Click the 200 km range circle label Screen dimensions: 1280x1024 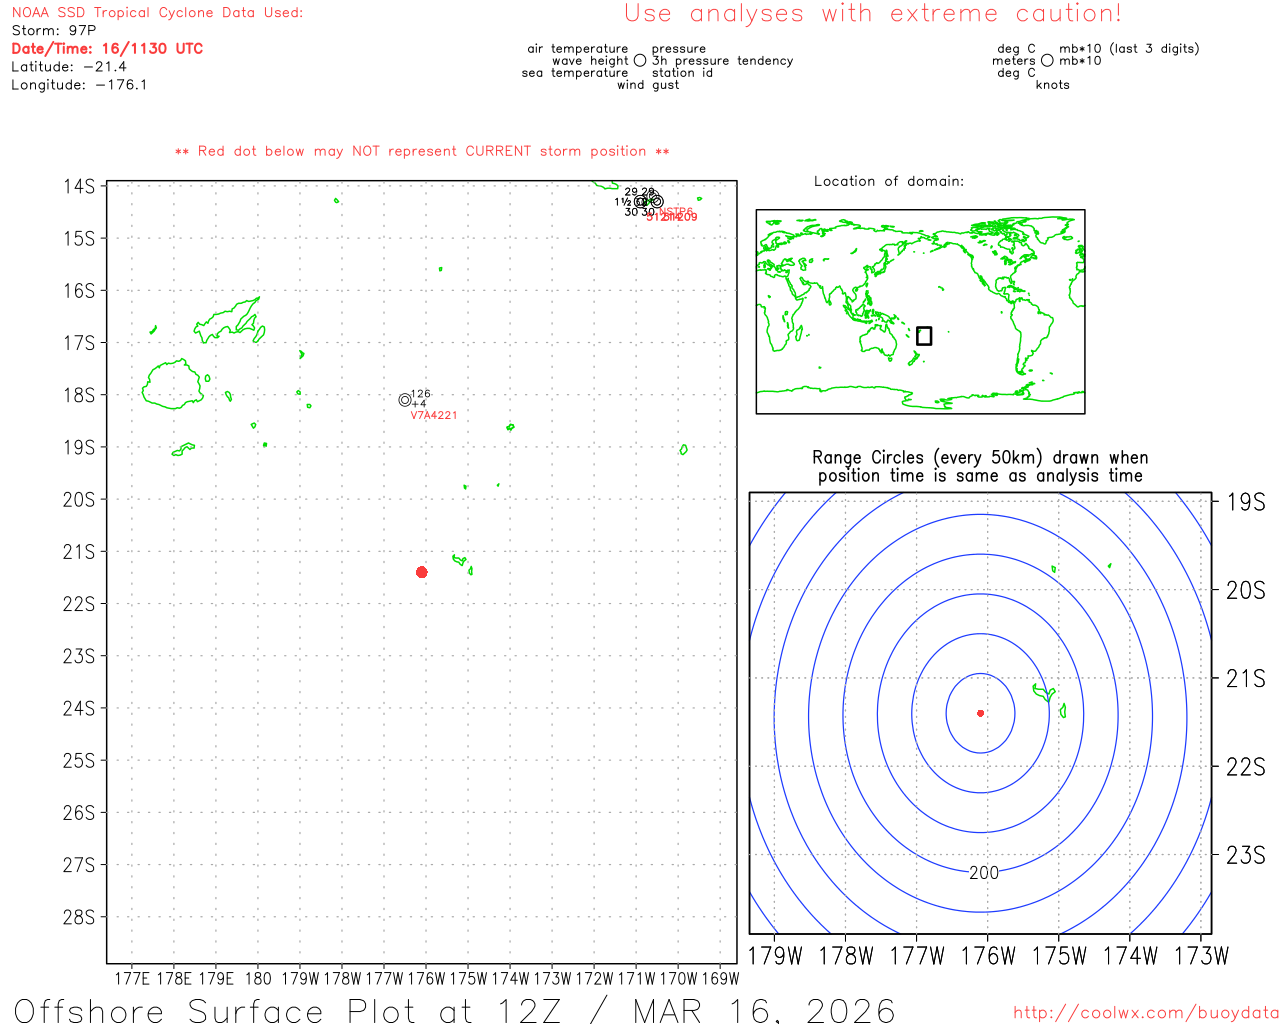pos(984,873)
